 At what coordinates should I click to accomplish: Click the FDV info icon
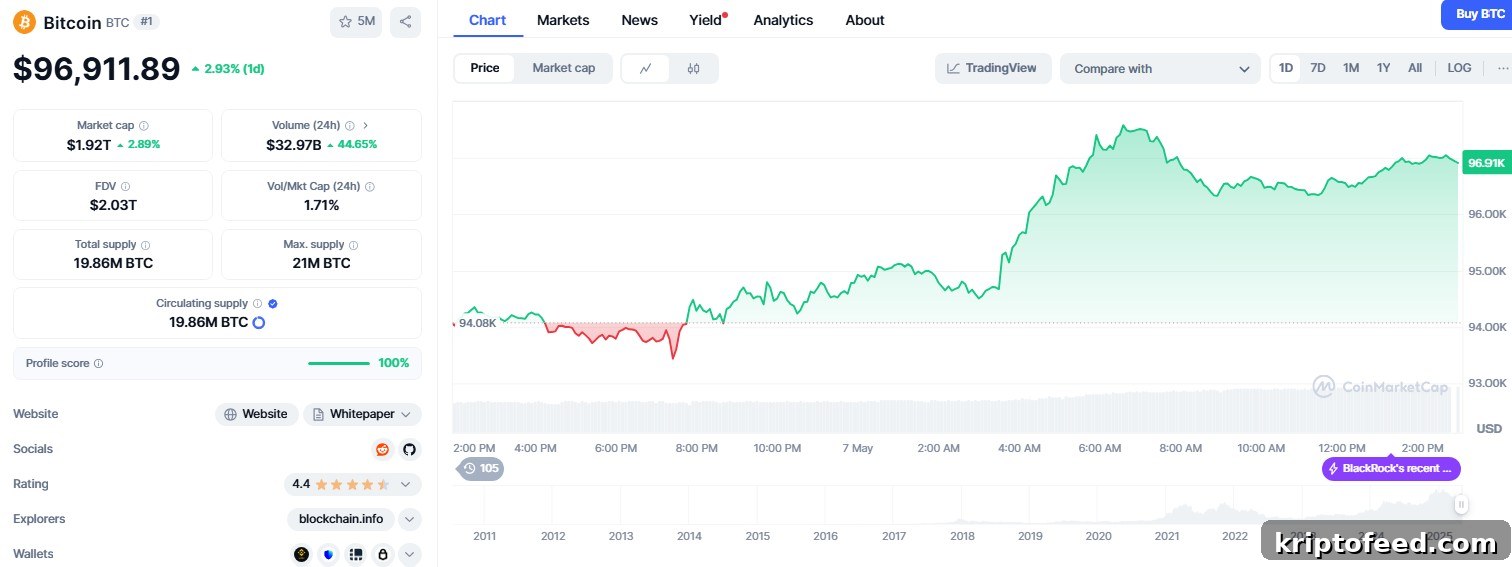click(x=125, y=186)
